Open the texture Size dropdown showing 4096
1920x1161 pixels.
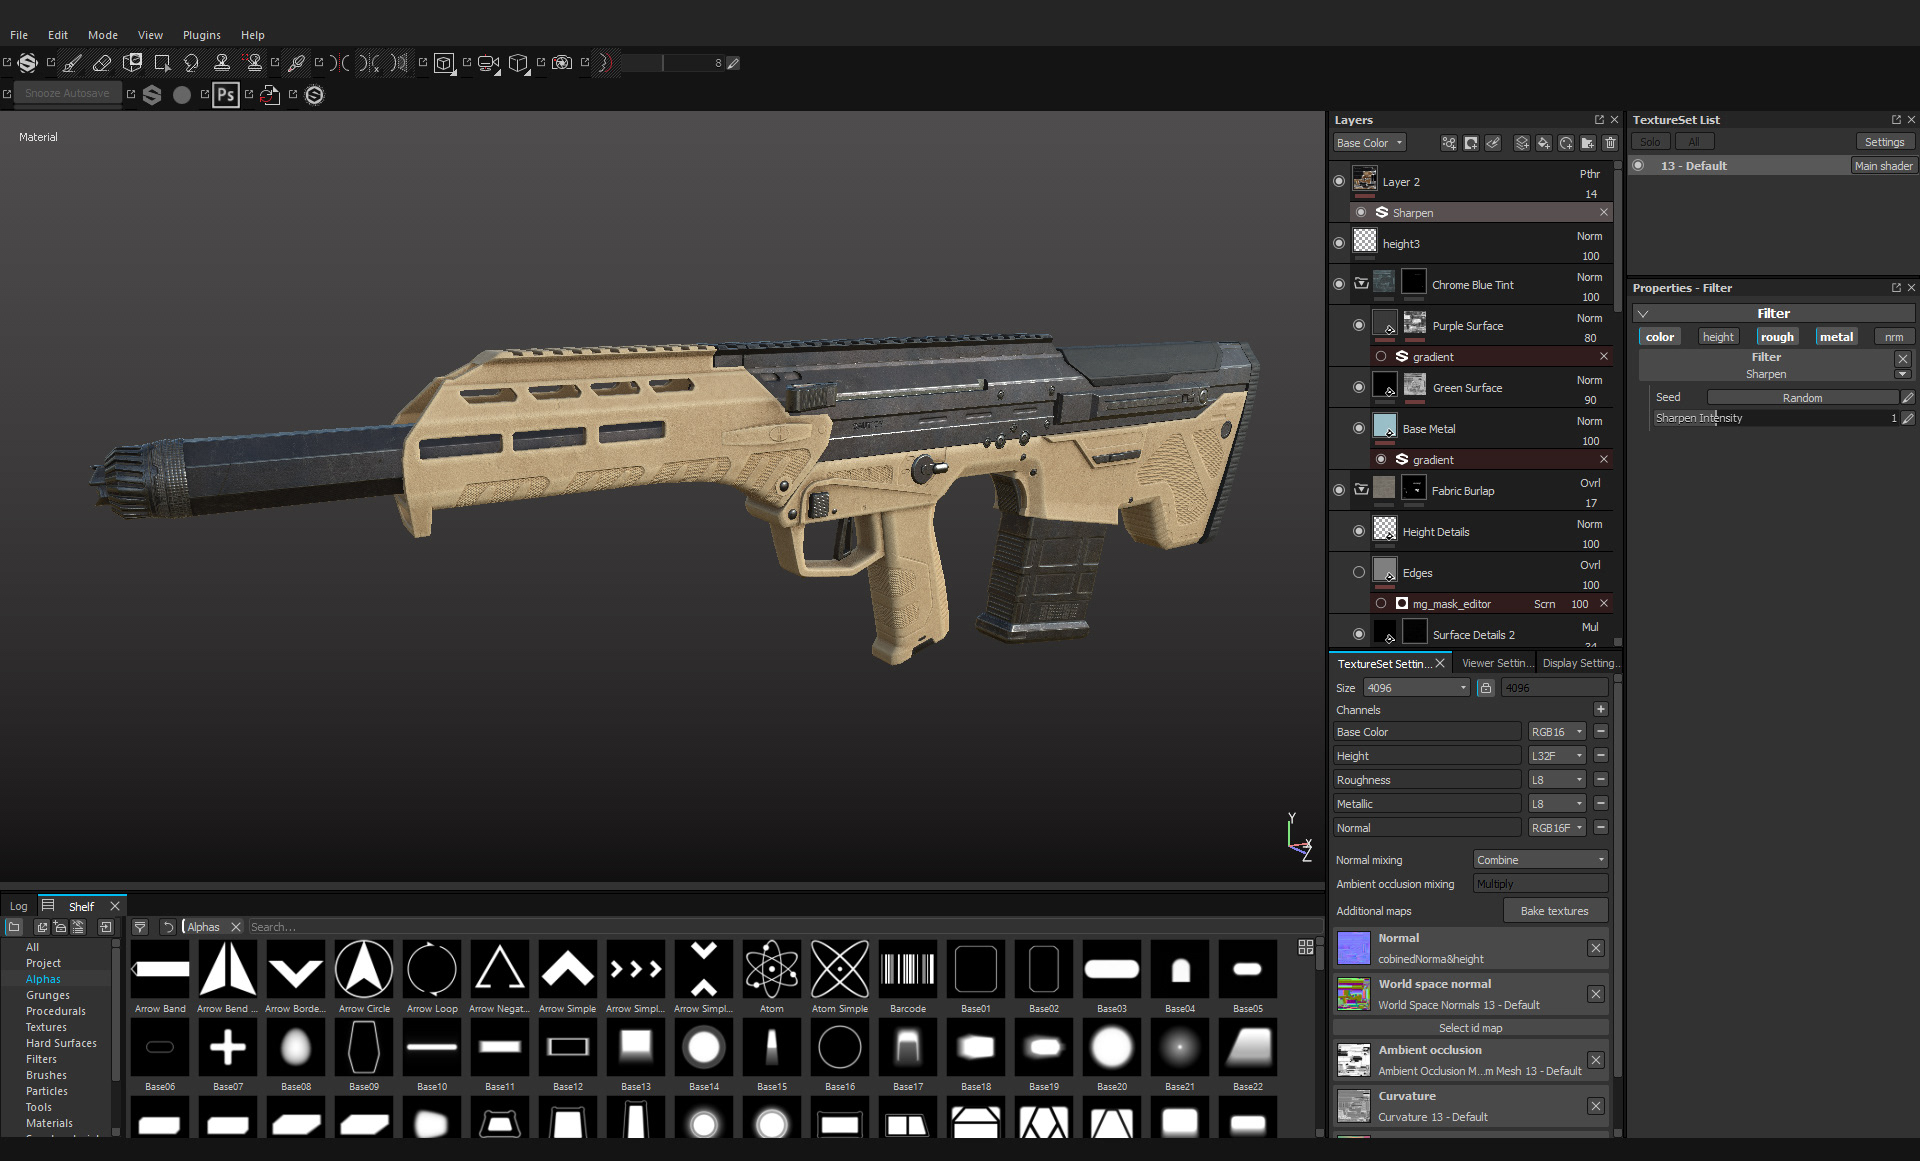pyautogui.click(x=1415, y=687)
